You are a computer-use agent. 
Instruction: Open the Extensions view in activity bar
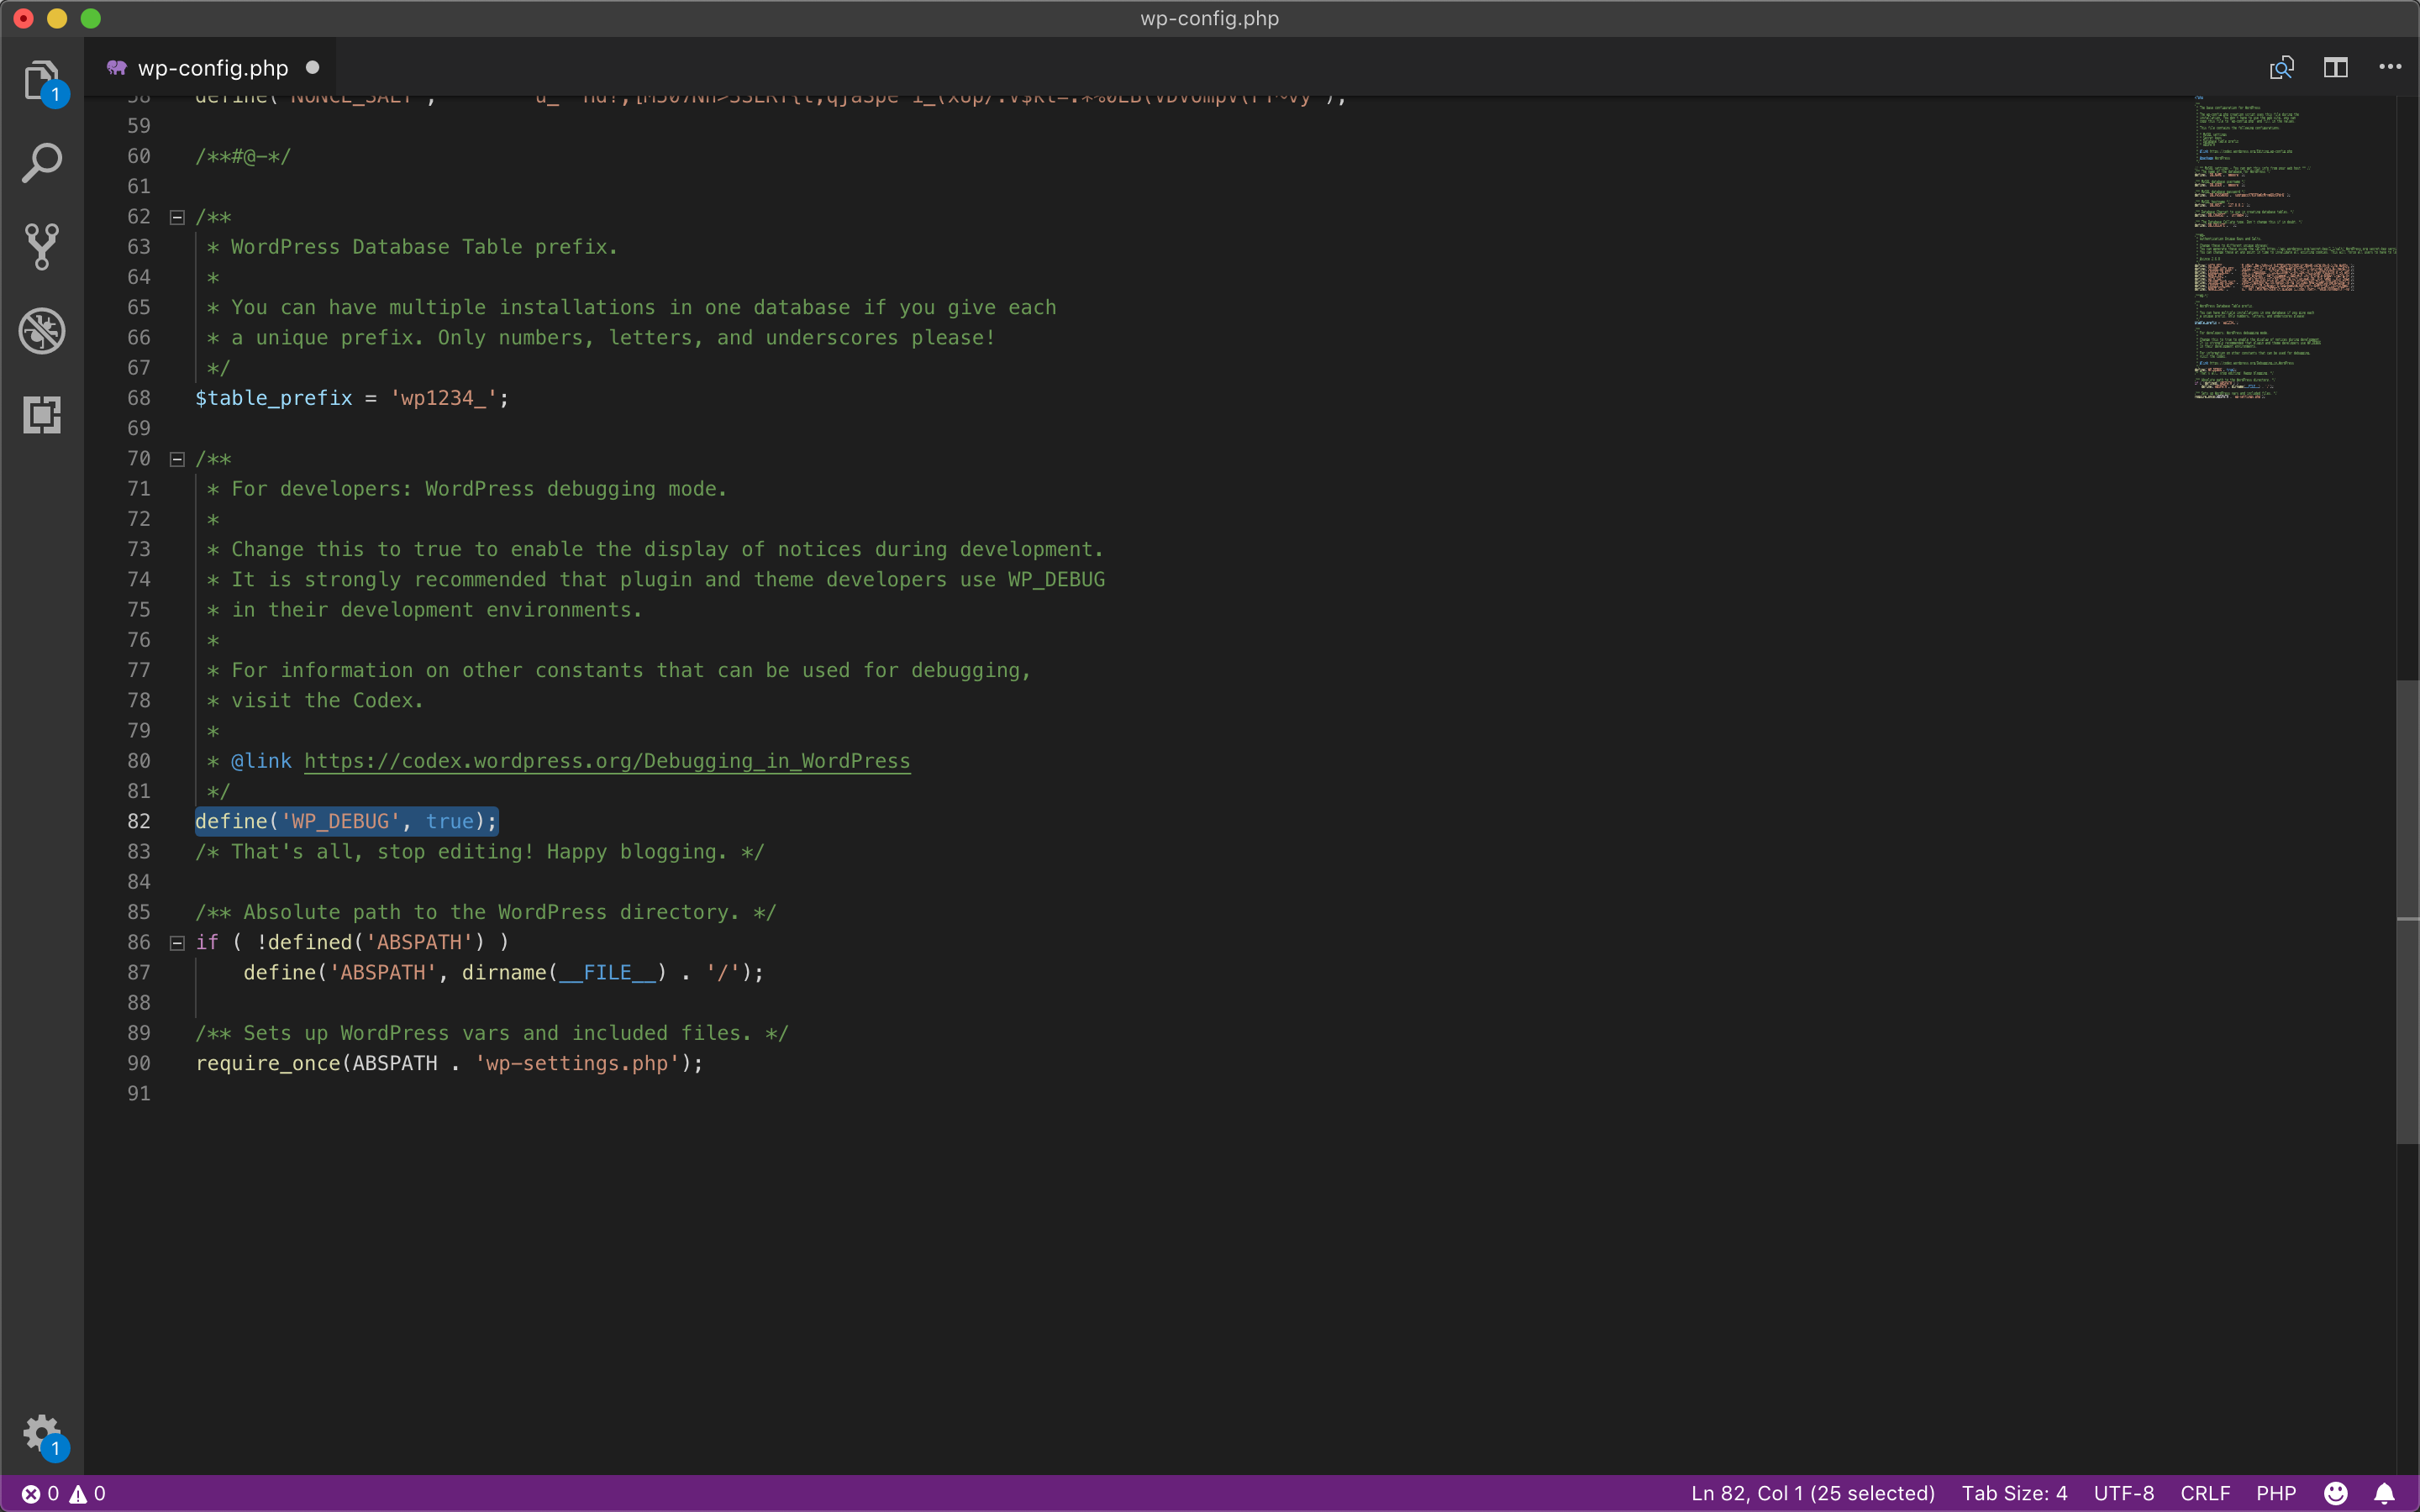tap(42, 414)
